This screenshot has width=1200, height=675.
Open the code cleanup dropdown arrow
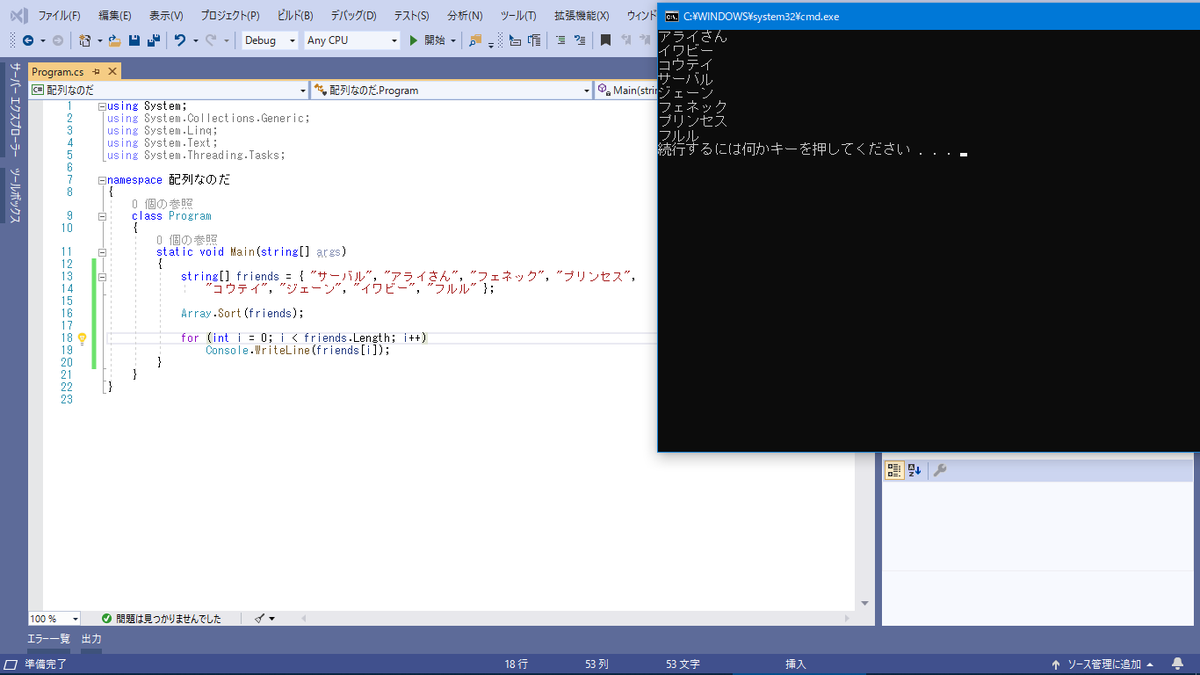point(272,619)
